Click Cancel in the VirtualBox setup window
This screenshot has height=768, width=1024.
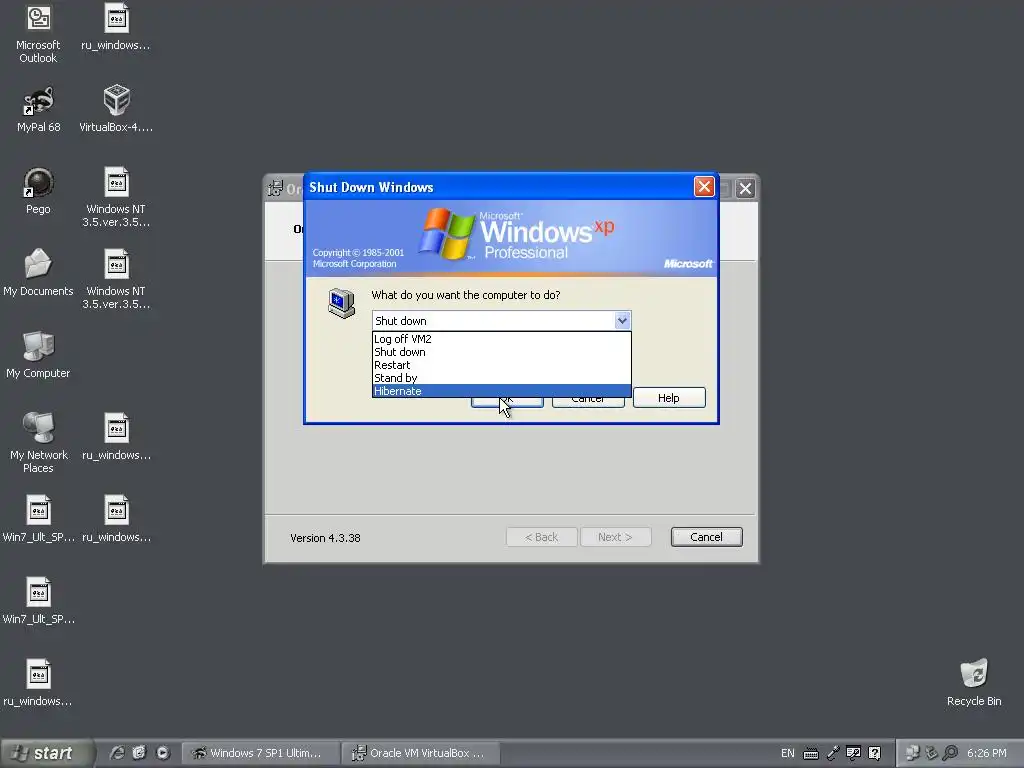(707, 537)
